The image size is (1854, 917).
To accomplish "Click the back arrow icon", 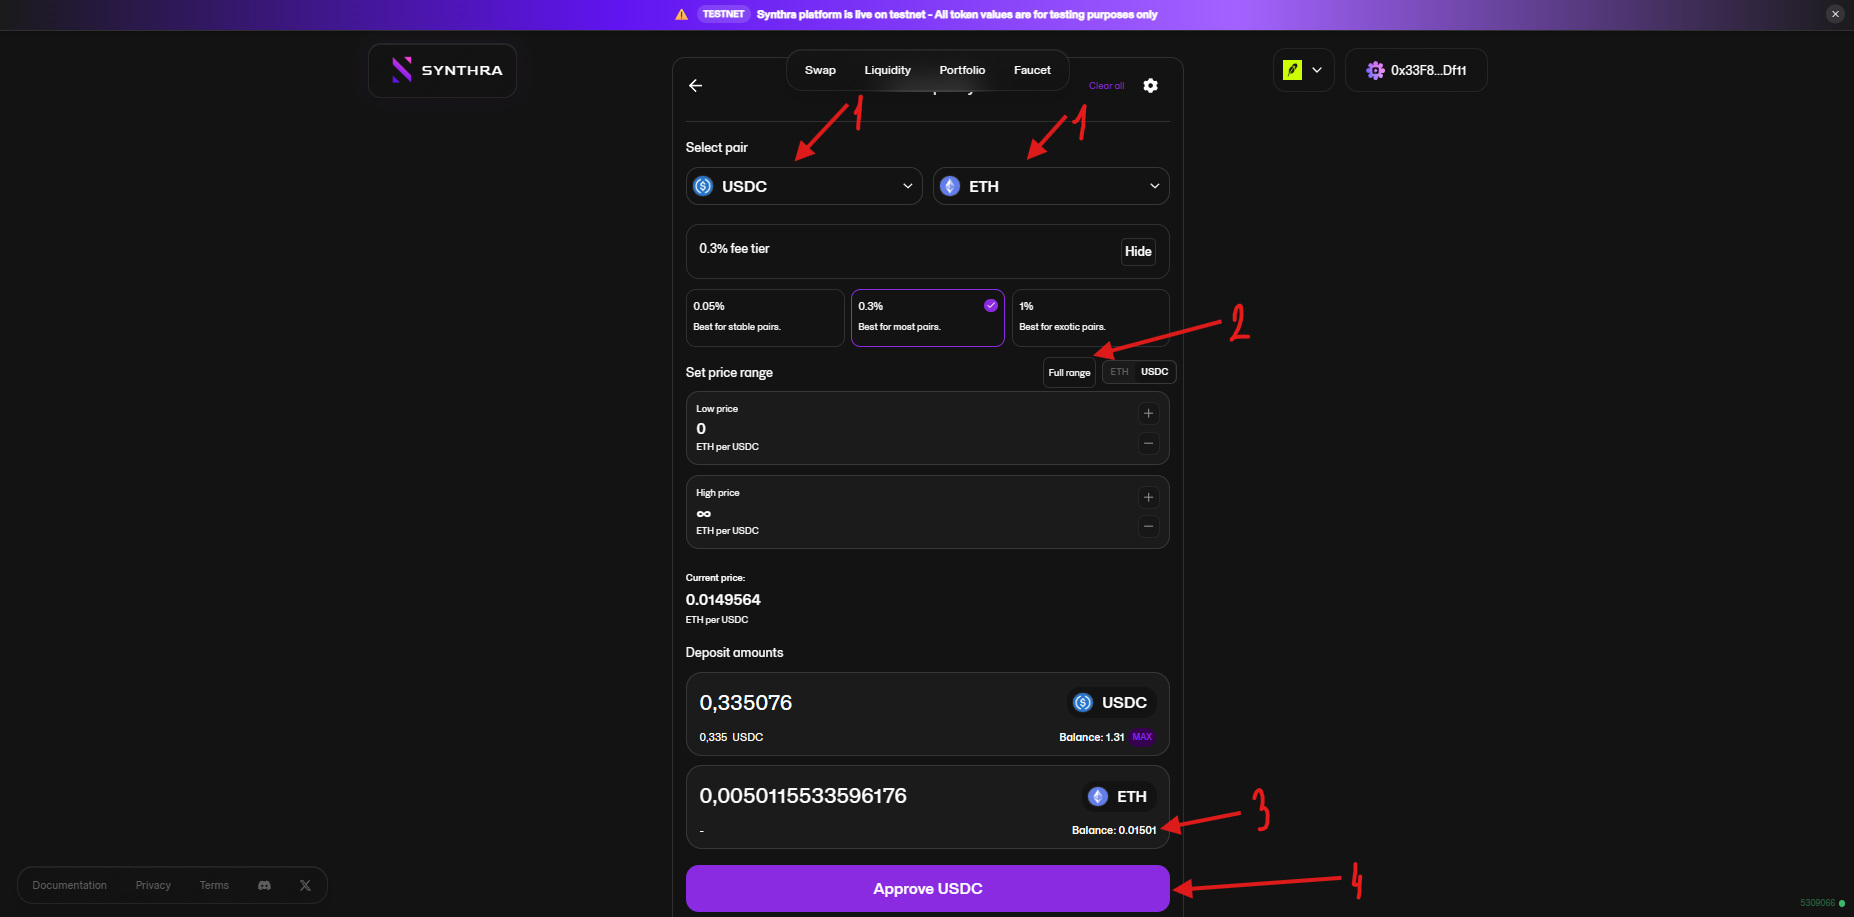I will click(695, 86).
